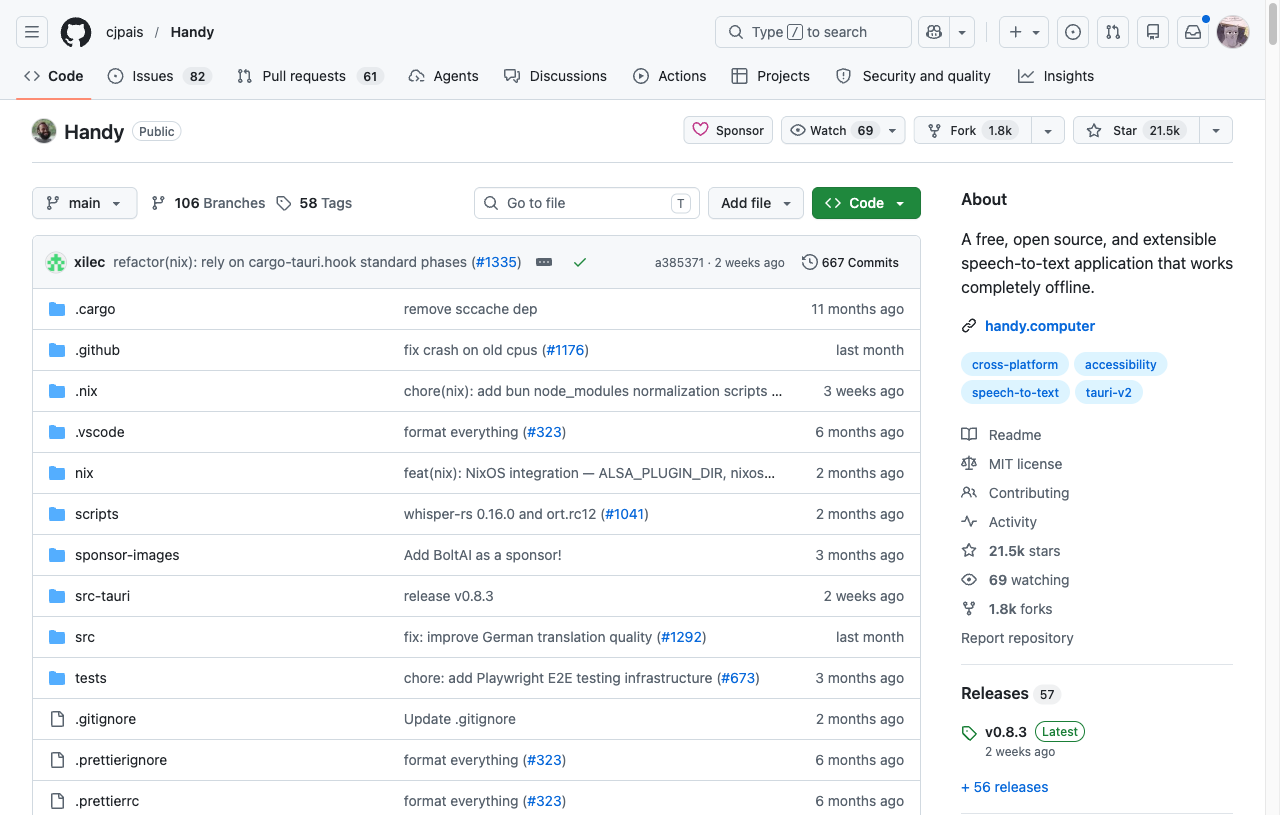Screen dimensions: 1280x815
Task: Open the Contributing link
Action: tap(1015, 493)
